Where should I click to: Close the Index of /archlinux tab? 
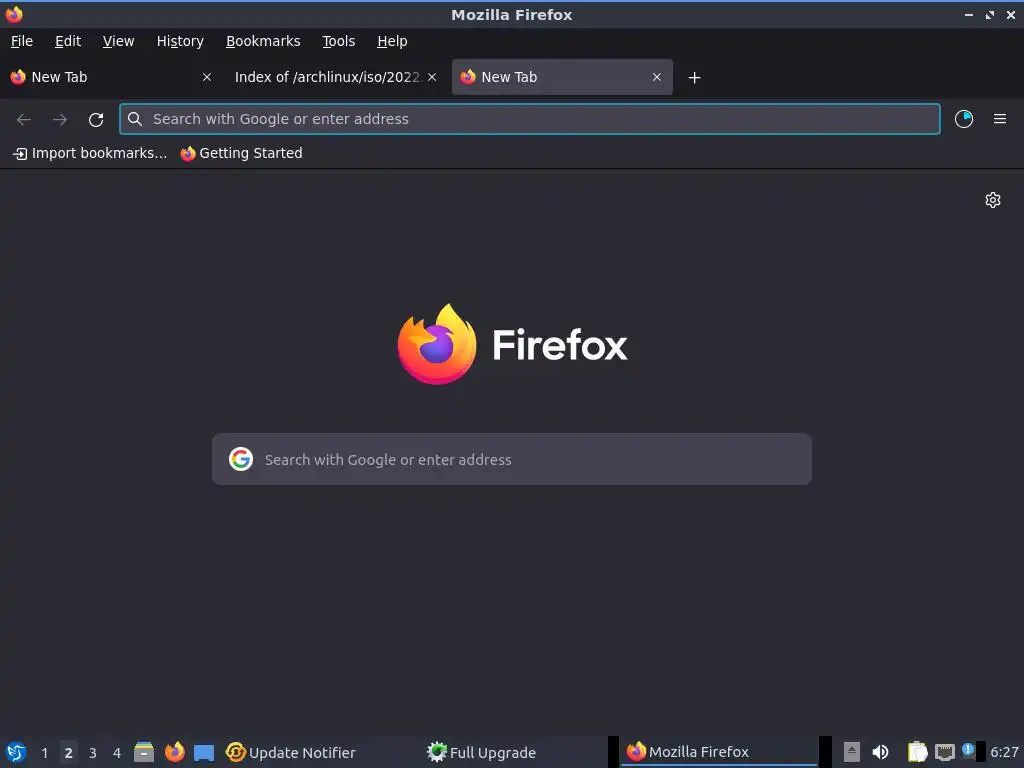pyautogui.click(x=432, y=77)
